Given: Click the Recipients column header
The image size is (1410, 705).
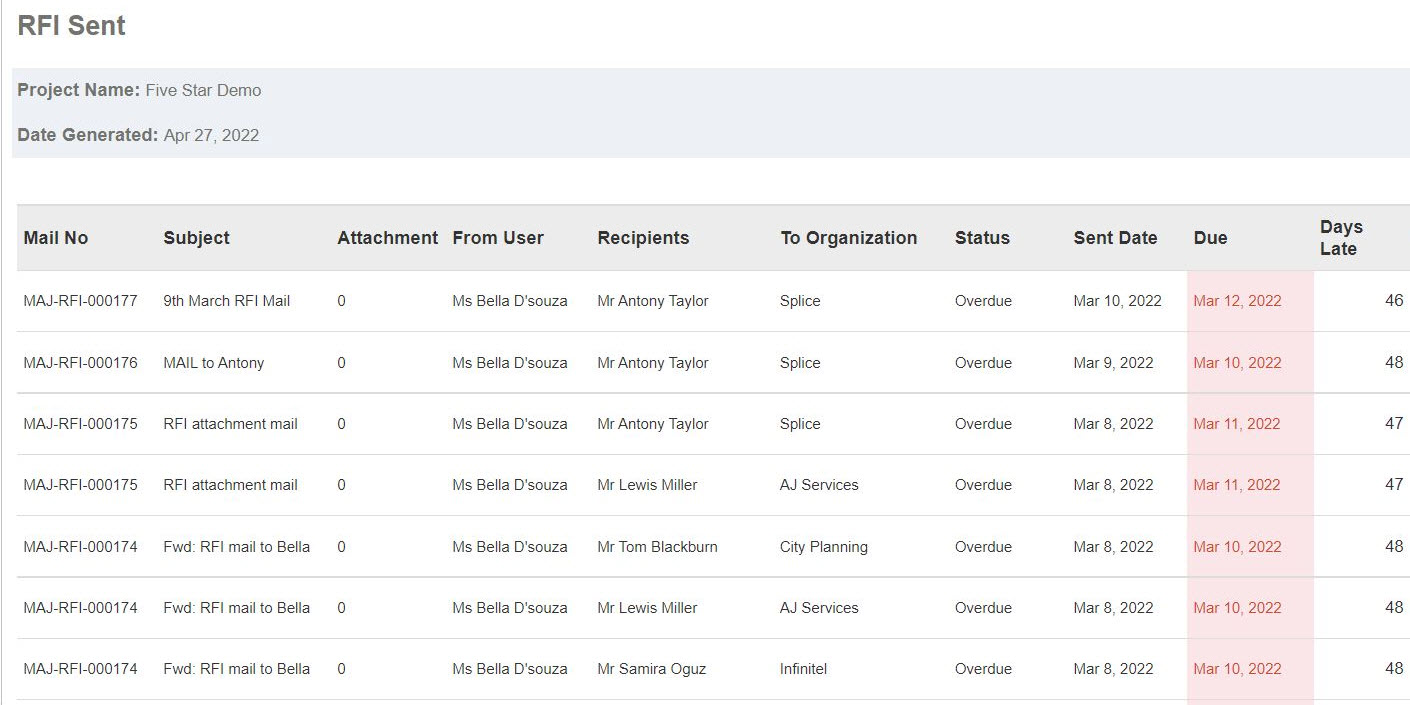Looking at the screenshot, I should click(x=644, y=238).
